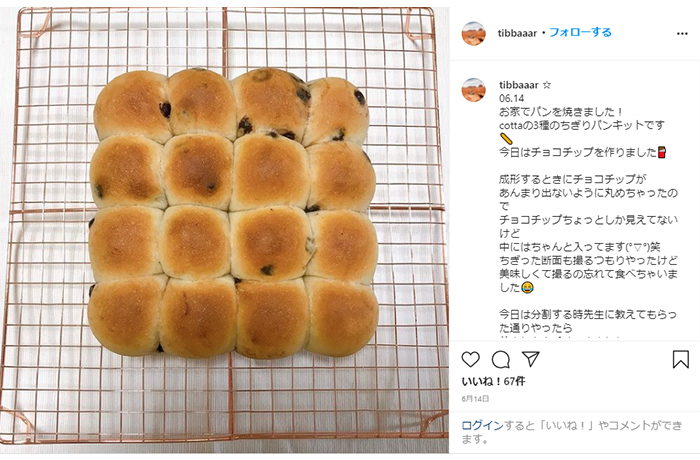Follow tibbaaar via フォローする link
Screen dimensions: 700x460
click(x=580, y=33)
